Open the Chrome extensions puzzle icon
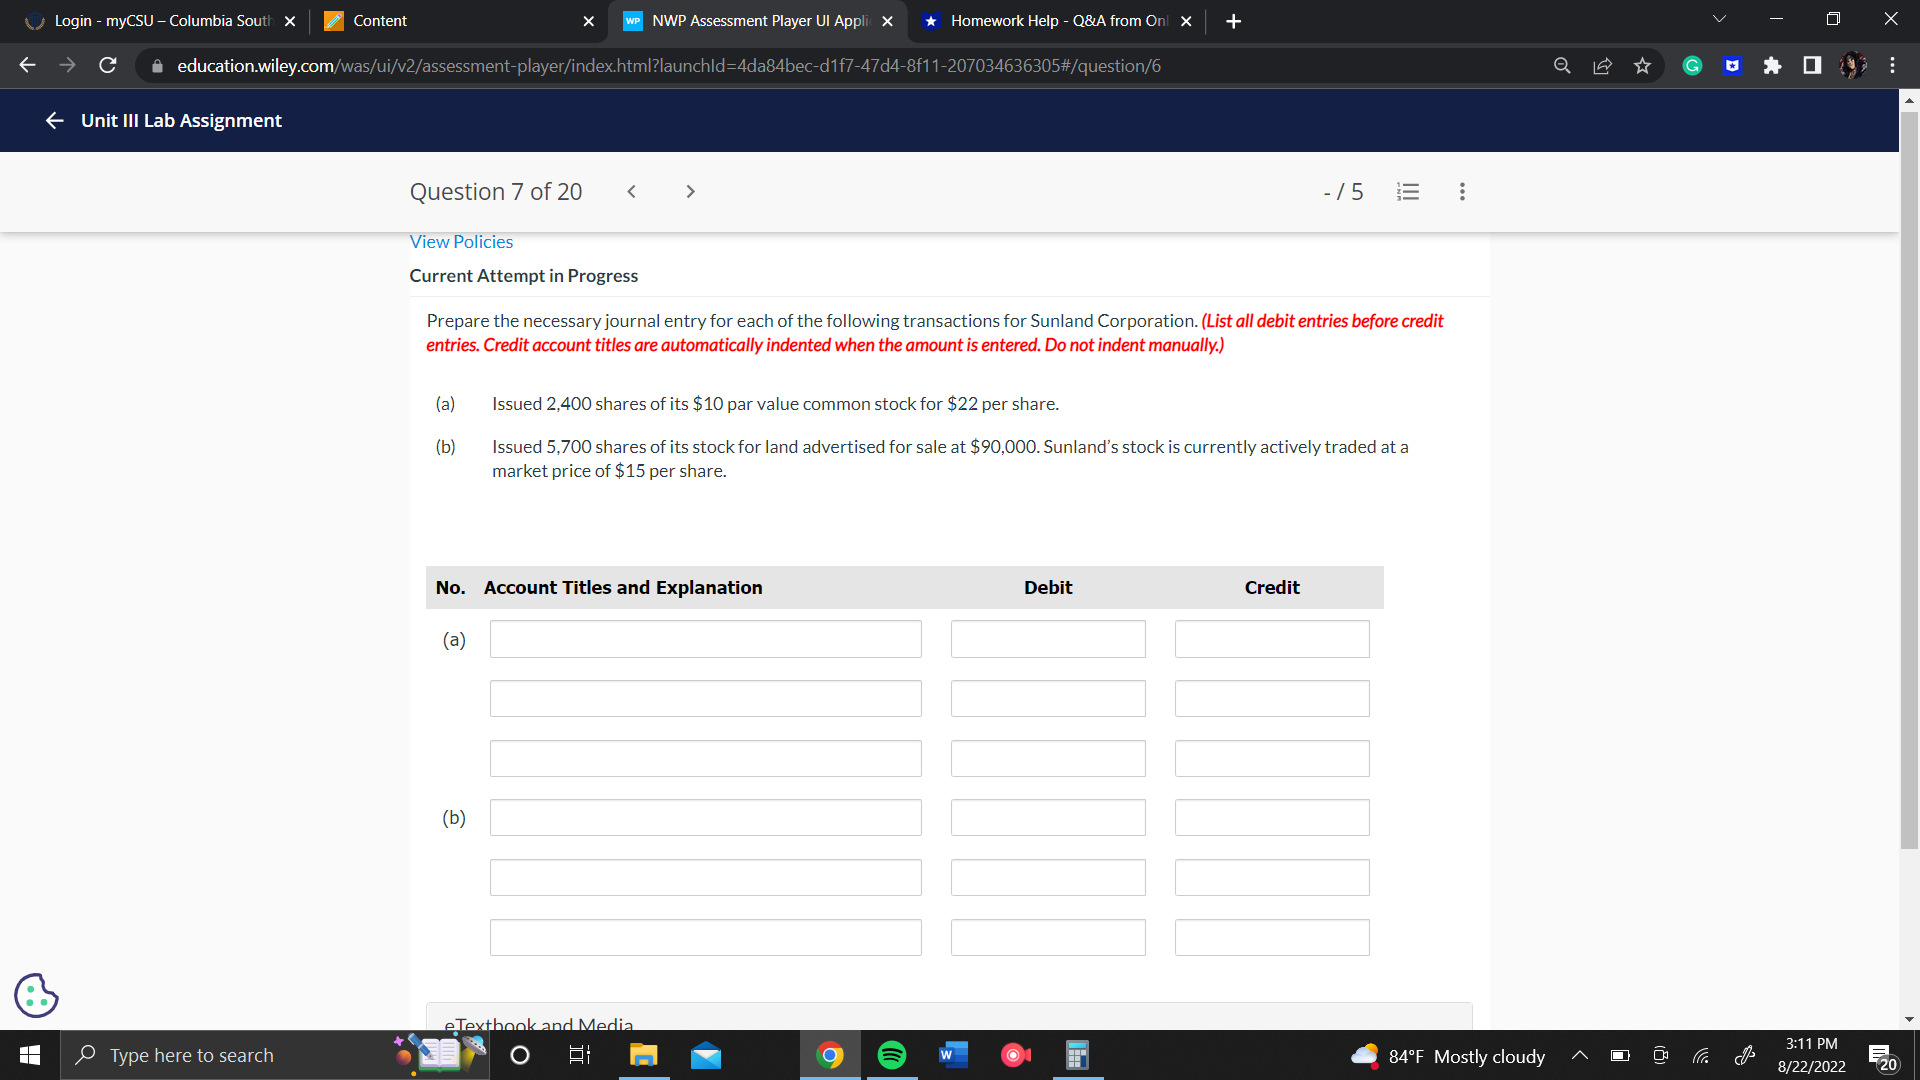Viewport: 1920px width, 1080px height. pos(1772,66)
